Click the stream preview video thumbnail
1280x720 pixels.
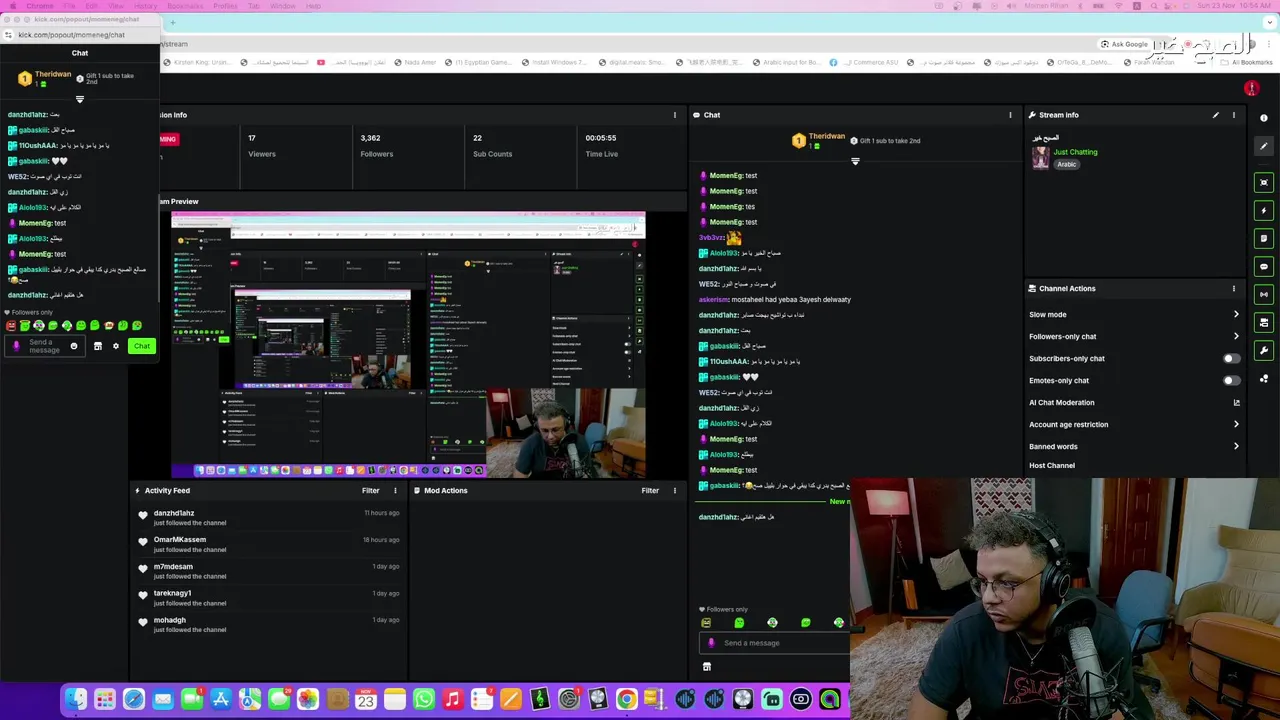pos(408,345)
